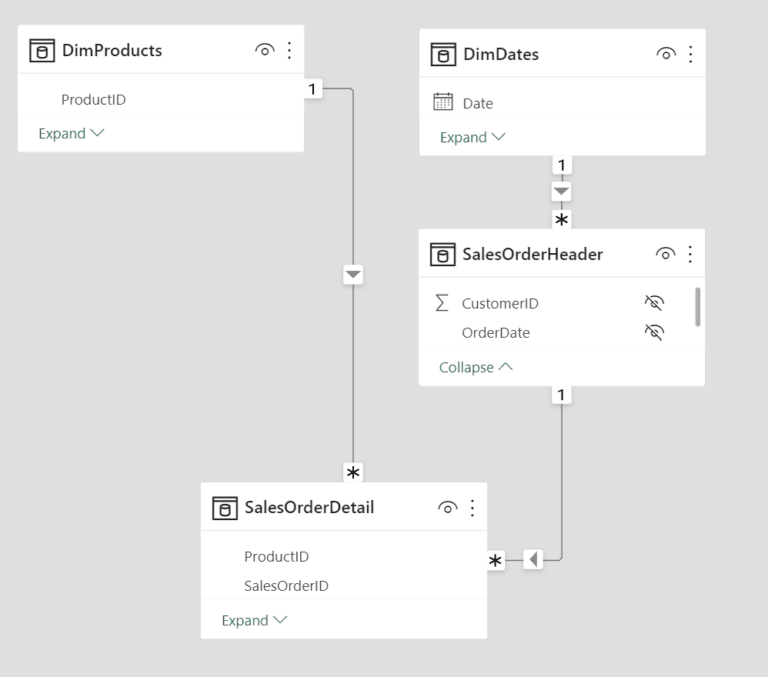Viewport: 768px width, 677px height.
Task: Click the DimDates table title
Action: 501,54
